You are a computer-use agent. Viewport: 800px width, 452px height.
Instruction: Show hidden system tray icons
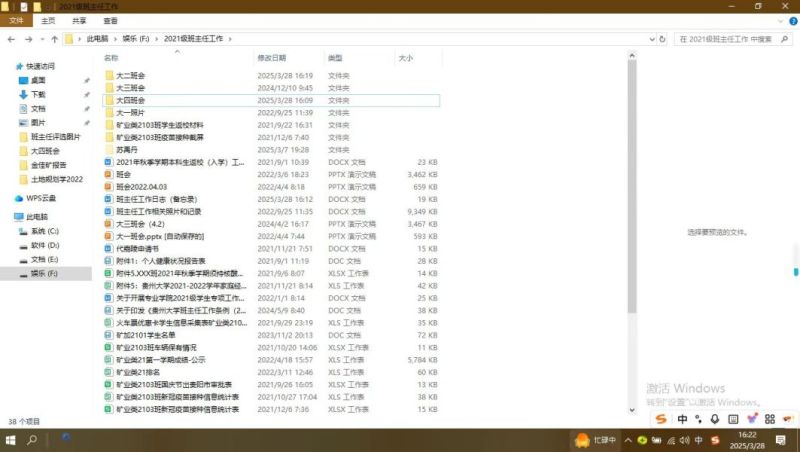(x=628, y=440)
